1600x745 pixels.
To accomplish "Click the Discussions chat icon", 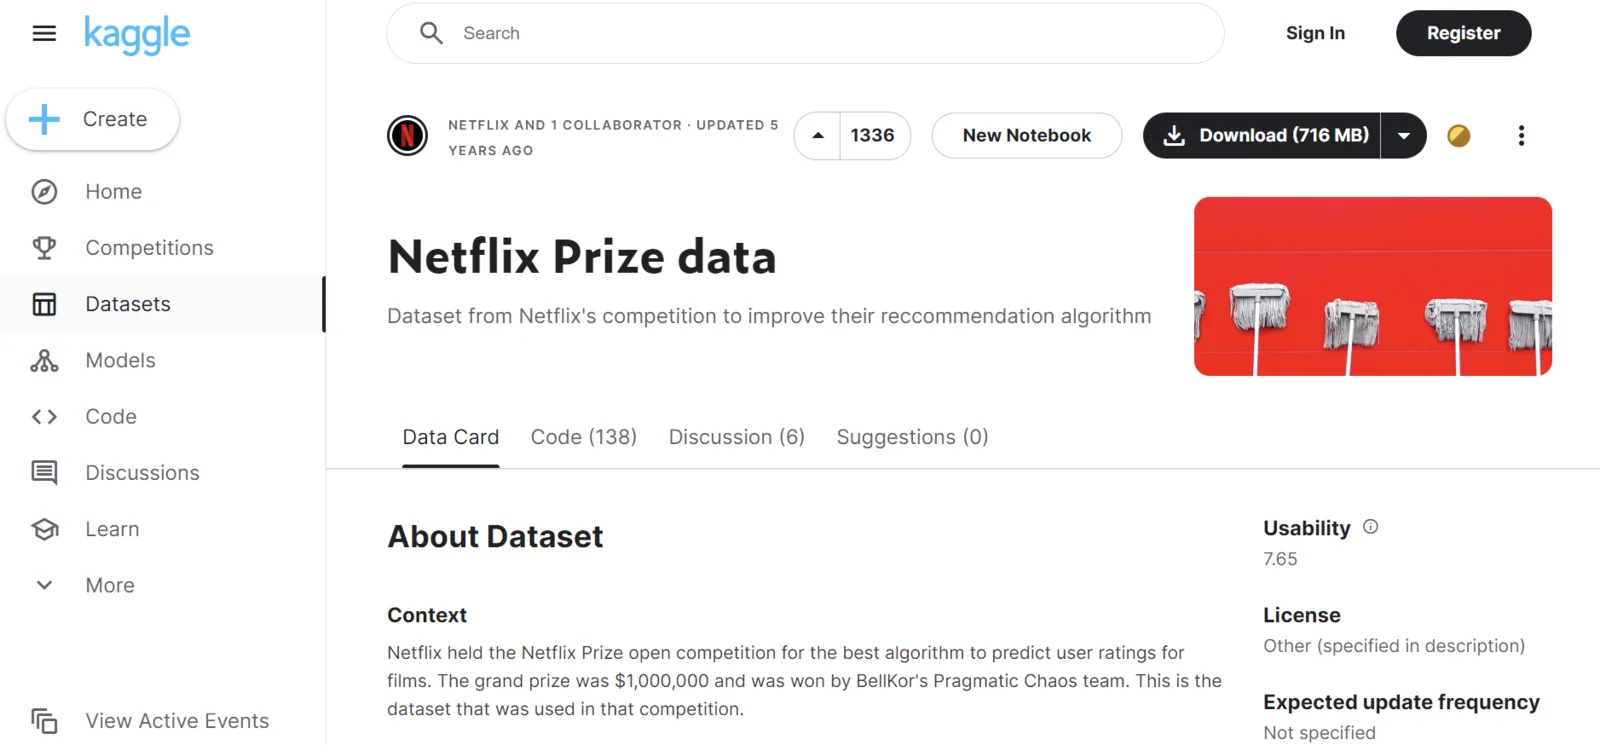I will [x=44, y=473].
